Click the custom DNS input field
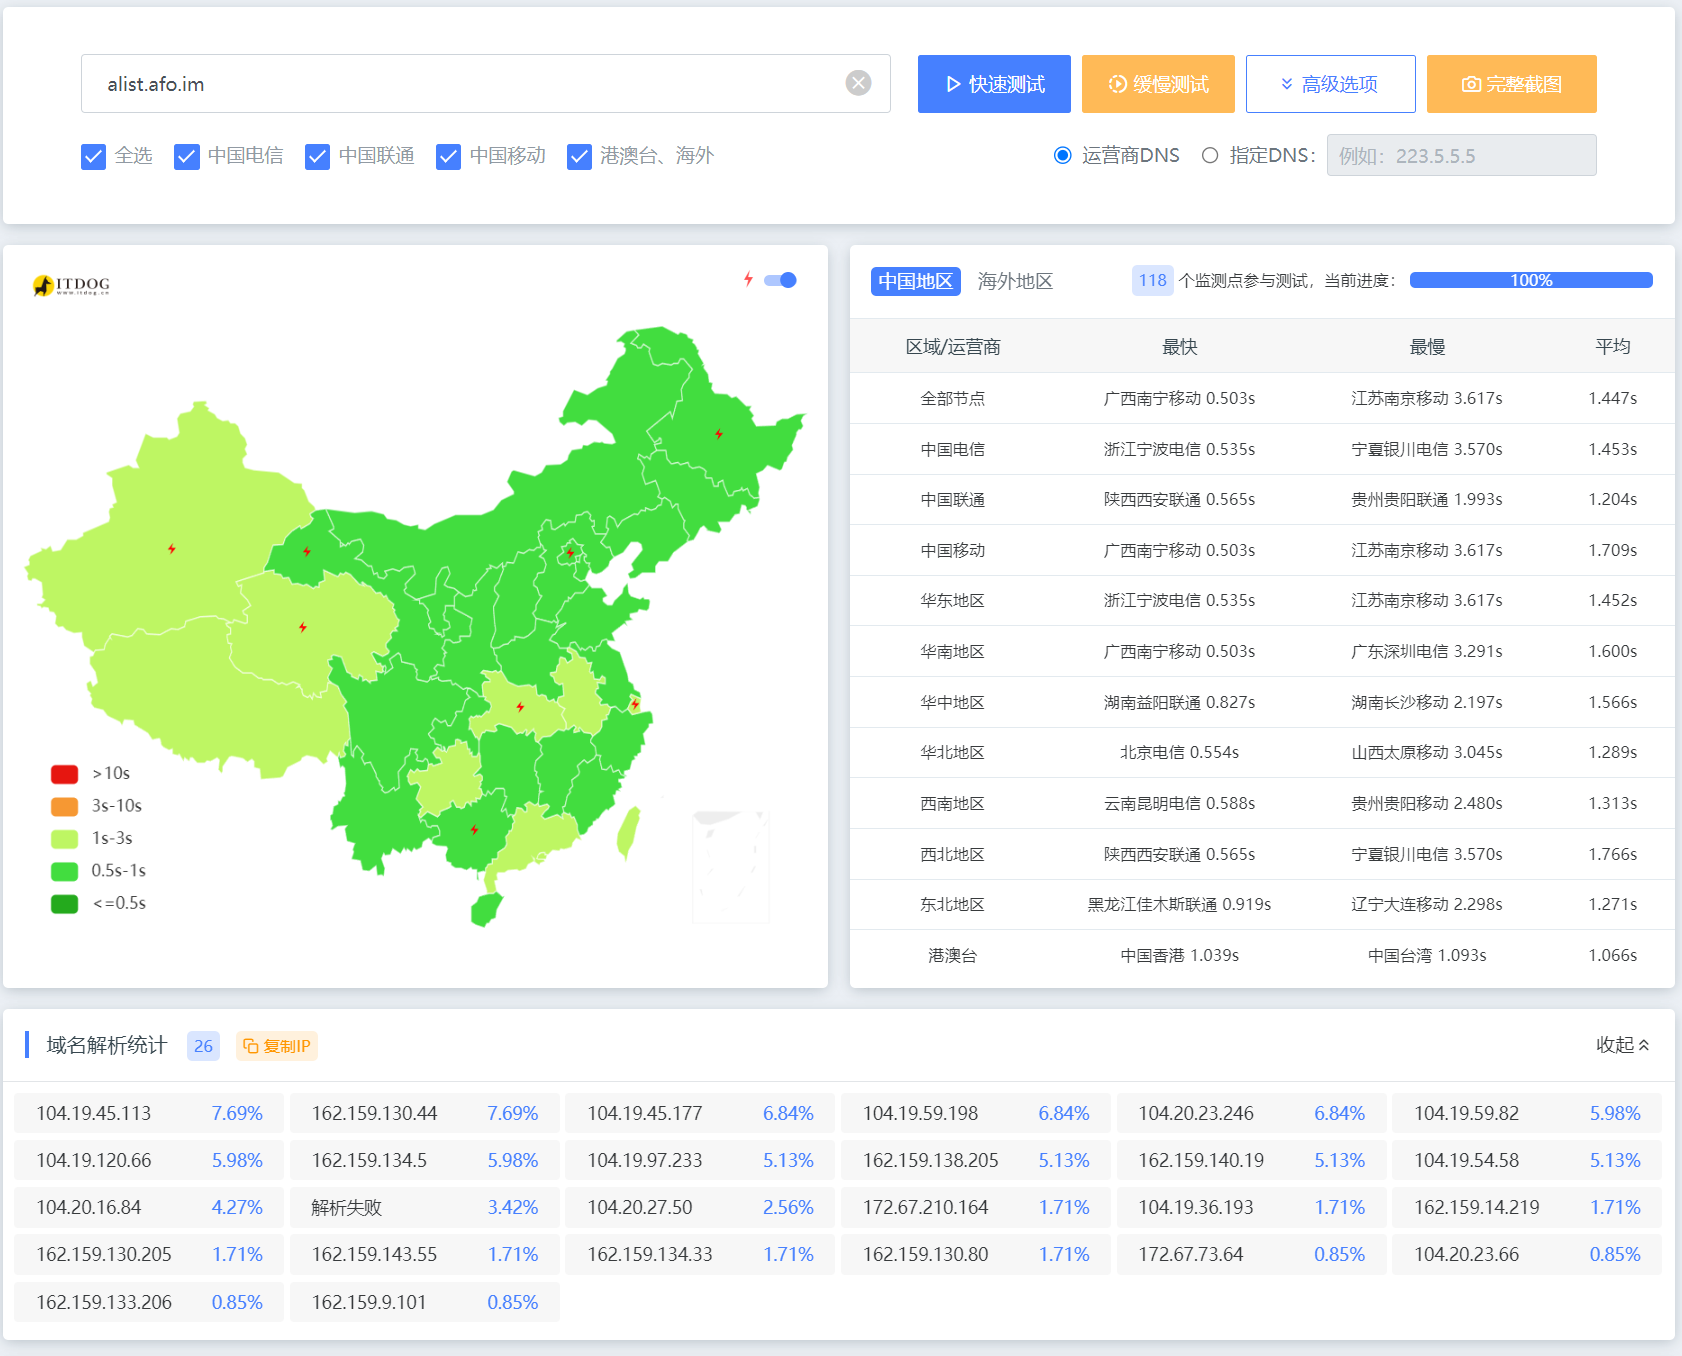This screenshot has width=1682, height=1356. [1461, 155]
